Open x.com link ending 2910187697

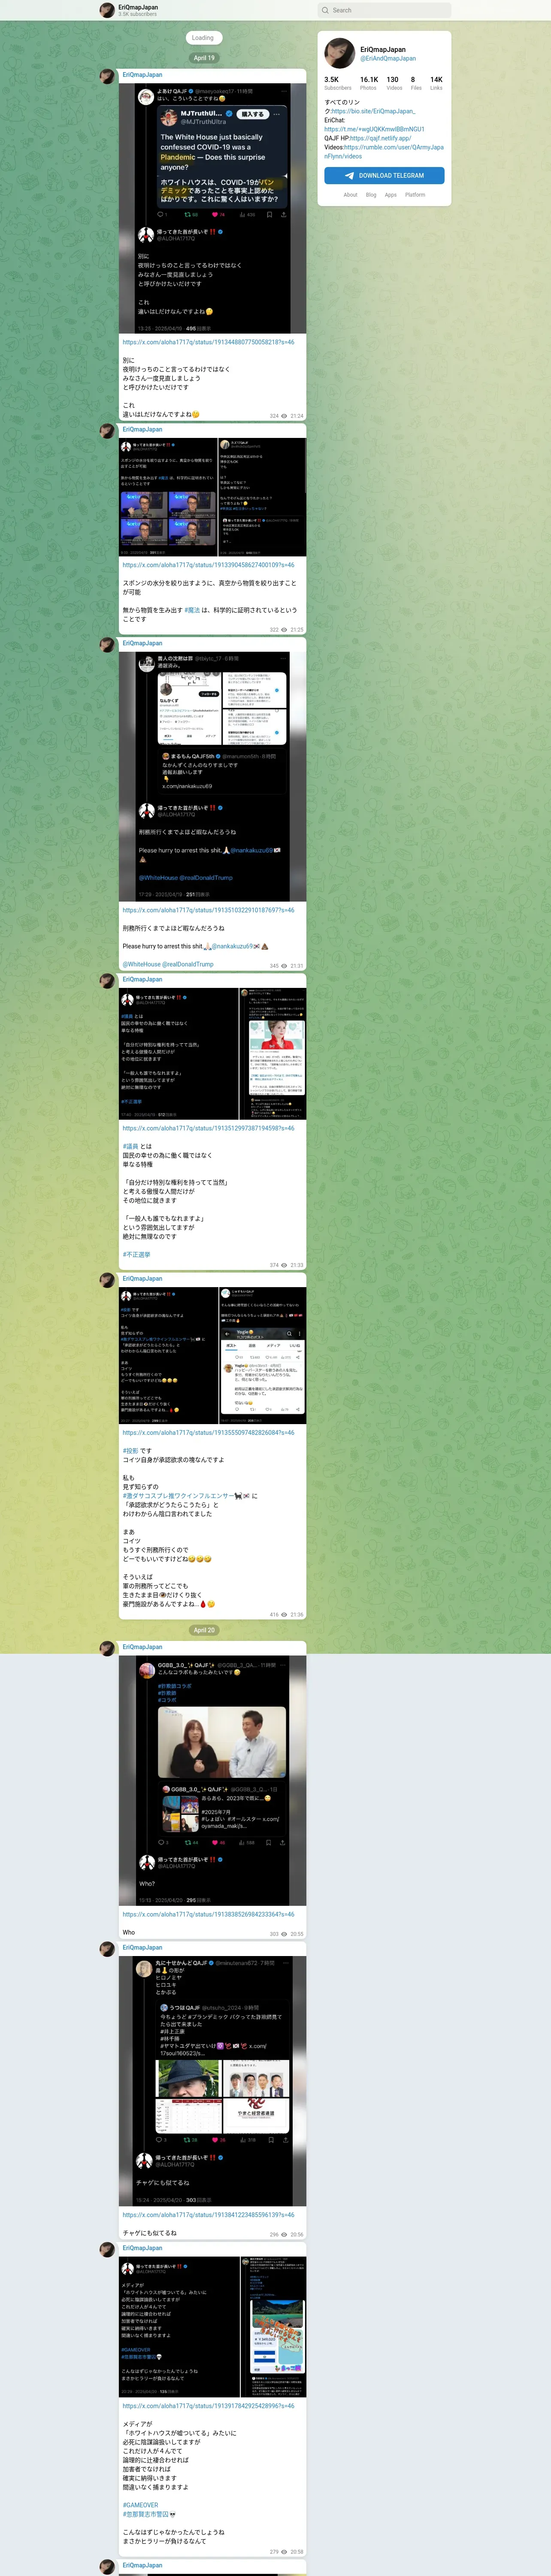pyautogui.click(x=208, y=910)
